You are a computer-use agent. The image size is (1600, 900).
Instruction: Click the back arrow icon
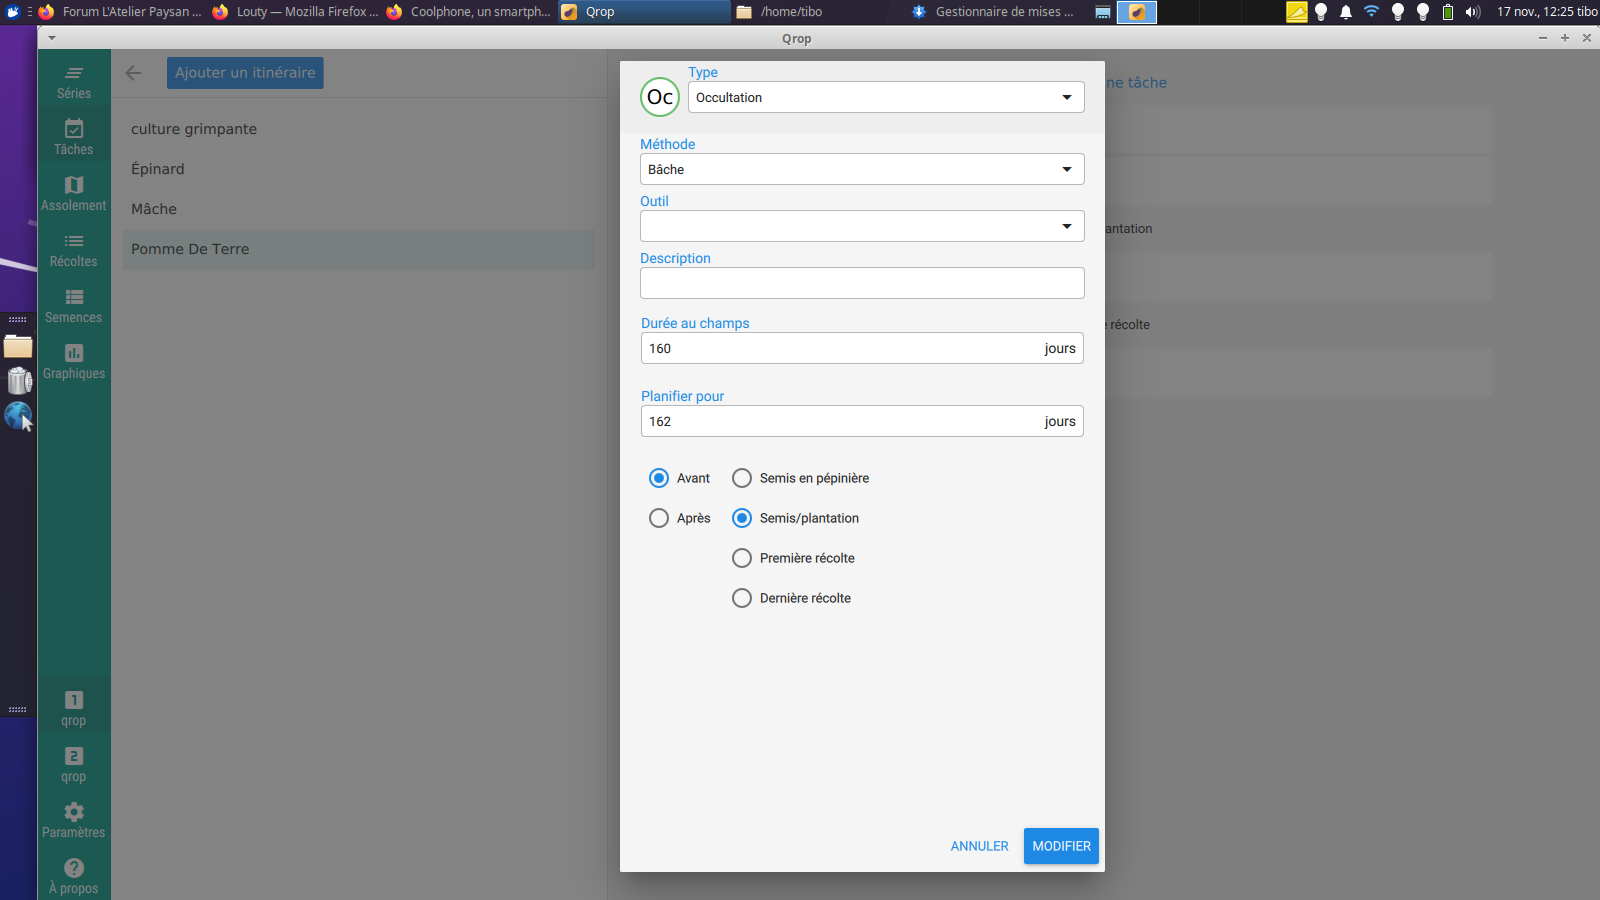pos(133,73)
